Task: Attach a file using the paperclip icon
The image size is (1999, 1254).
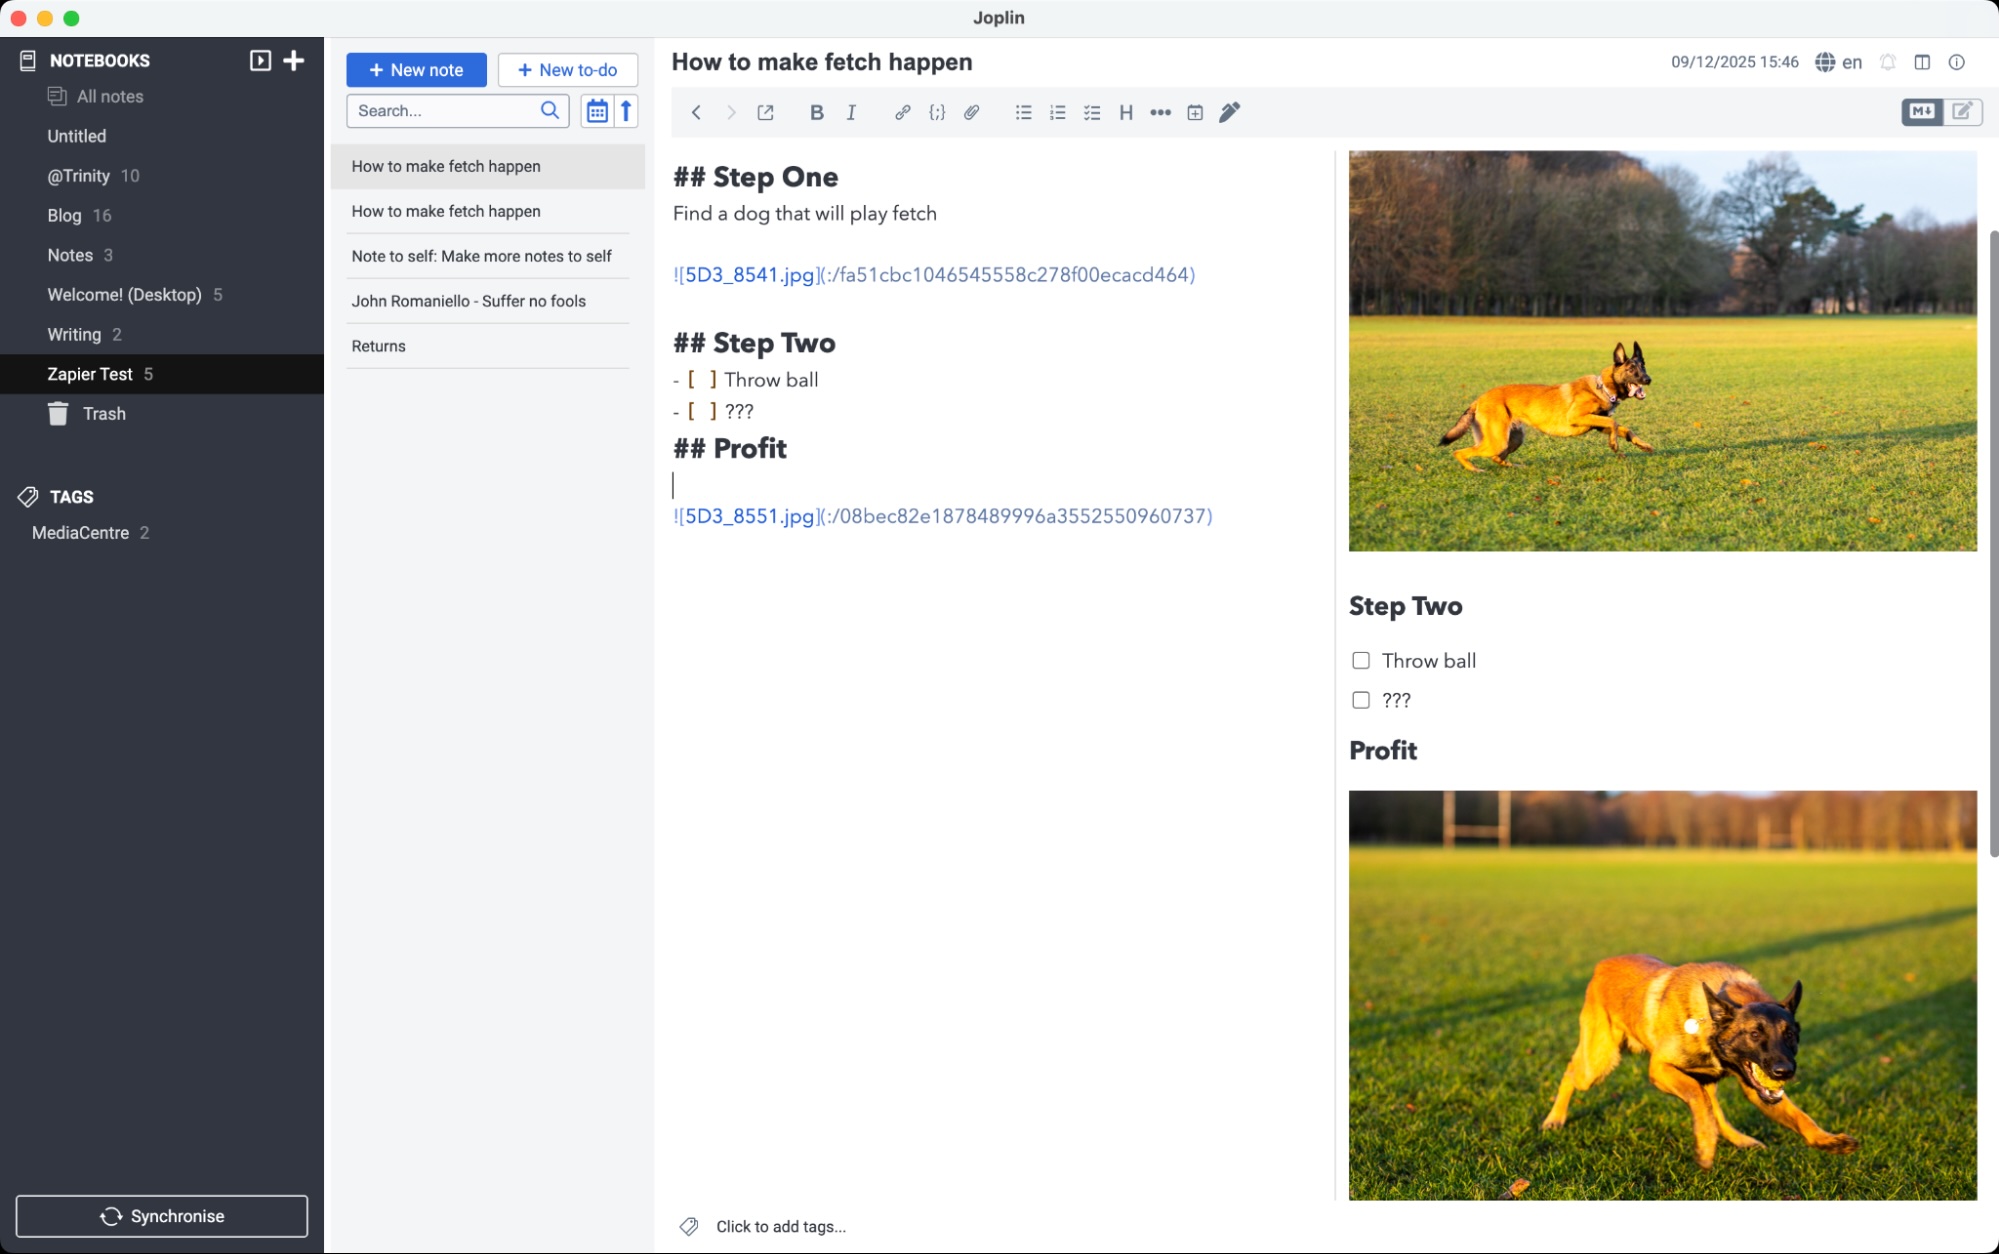Action: tap(971, 112)
